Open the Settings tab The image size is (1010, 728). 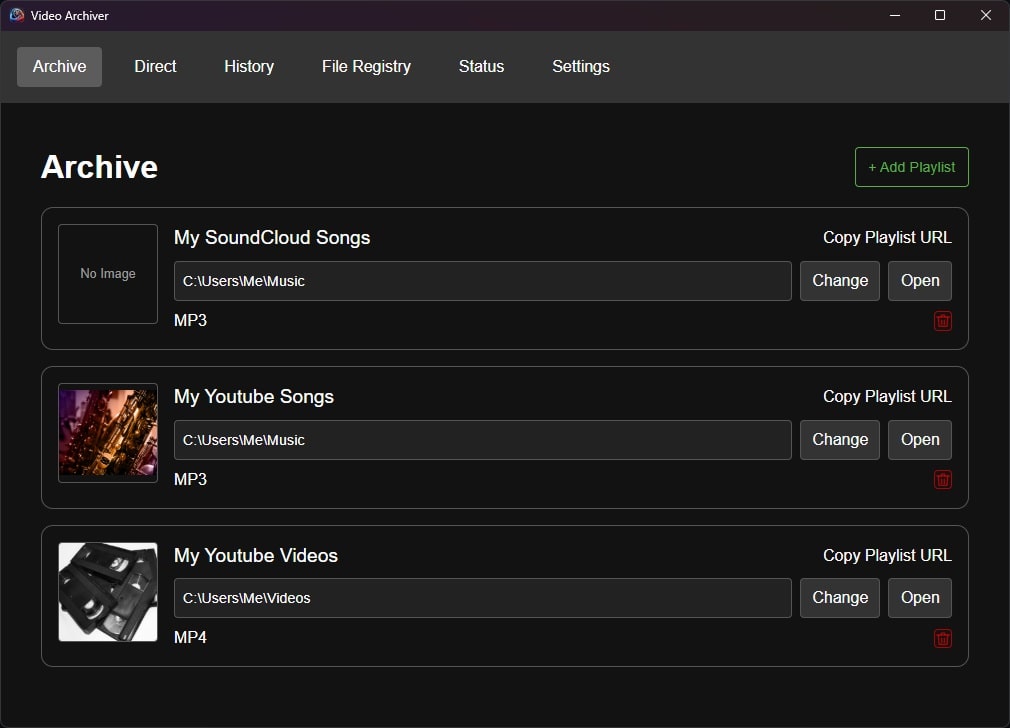pyautogui.click(x=580, y=66)
